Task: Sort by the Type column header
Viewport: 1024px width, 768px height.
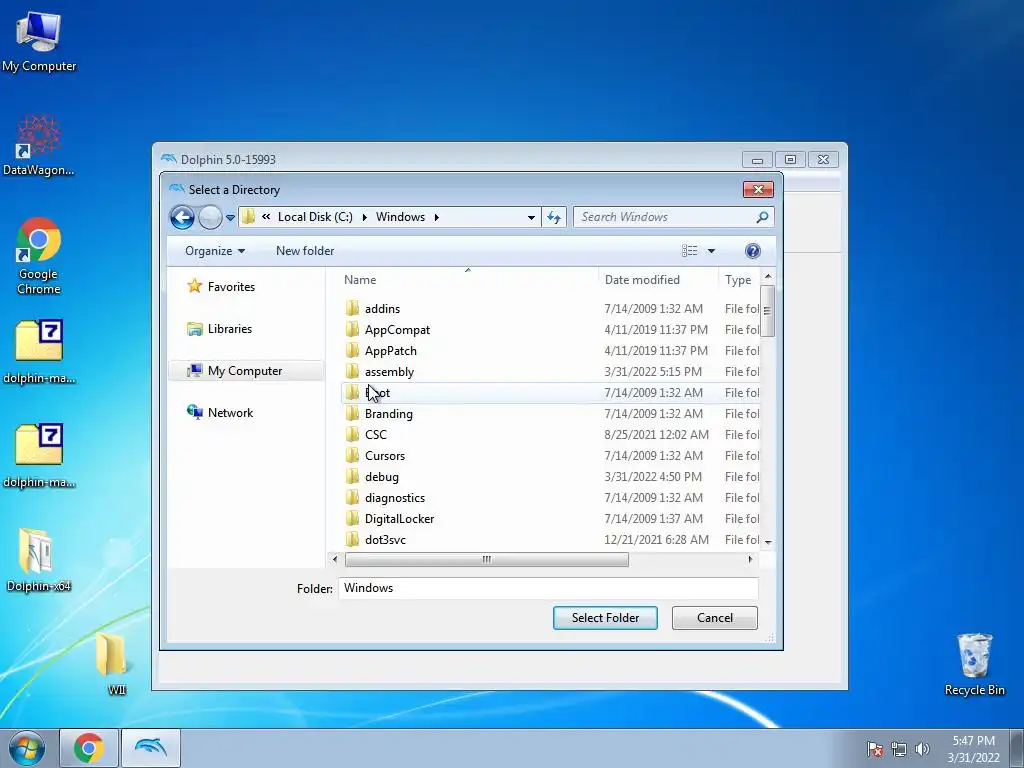Action: click(739, 280)
